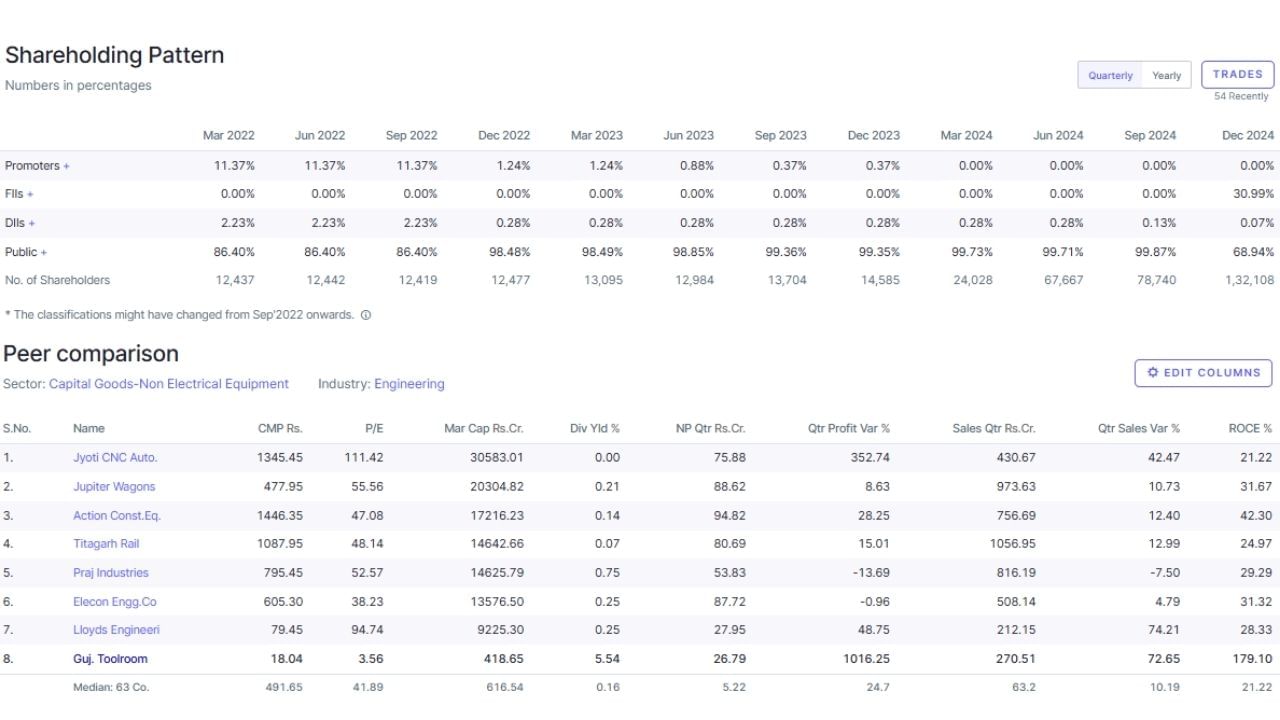The height and width of the screenshot is (720, 1280).
Task: Click the 1,32,108 shareholders count
Action: click(1249, 281)
